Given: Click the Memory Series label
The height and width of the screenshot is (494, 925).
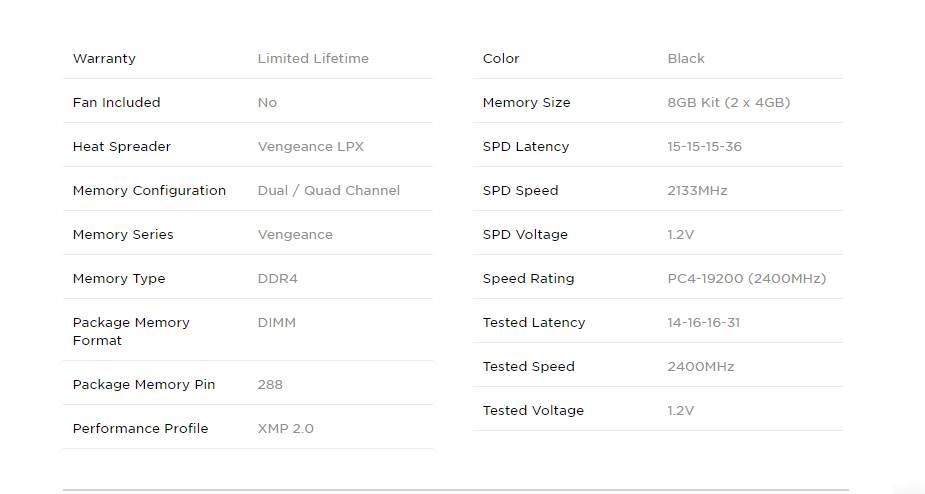Looking at the screenshot, I should tap(123, 235).
